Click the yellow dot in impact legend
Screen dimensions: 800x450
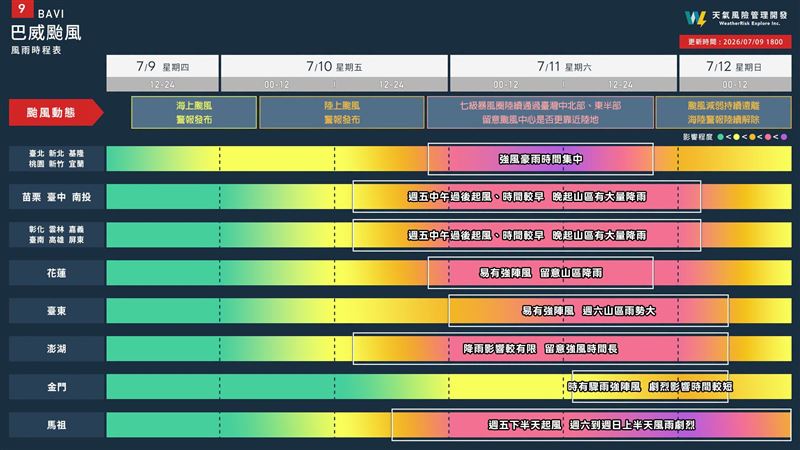point(736,137)
